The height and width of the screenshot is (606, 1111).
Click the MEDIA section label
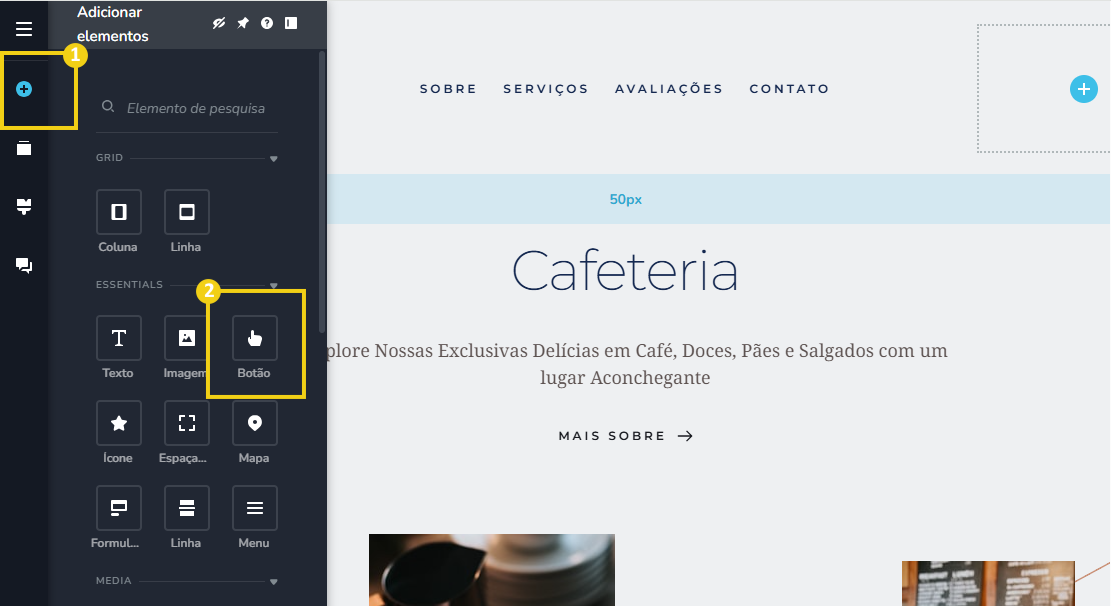113,580
